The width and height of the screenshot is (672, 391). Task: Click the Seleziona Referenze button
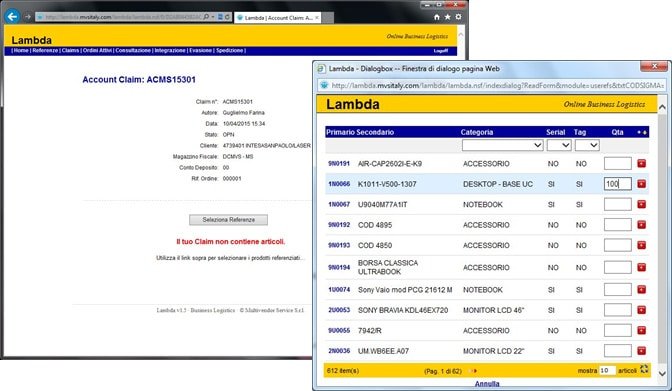pos(228,220)
